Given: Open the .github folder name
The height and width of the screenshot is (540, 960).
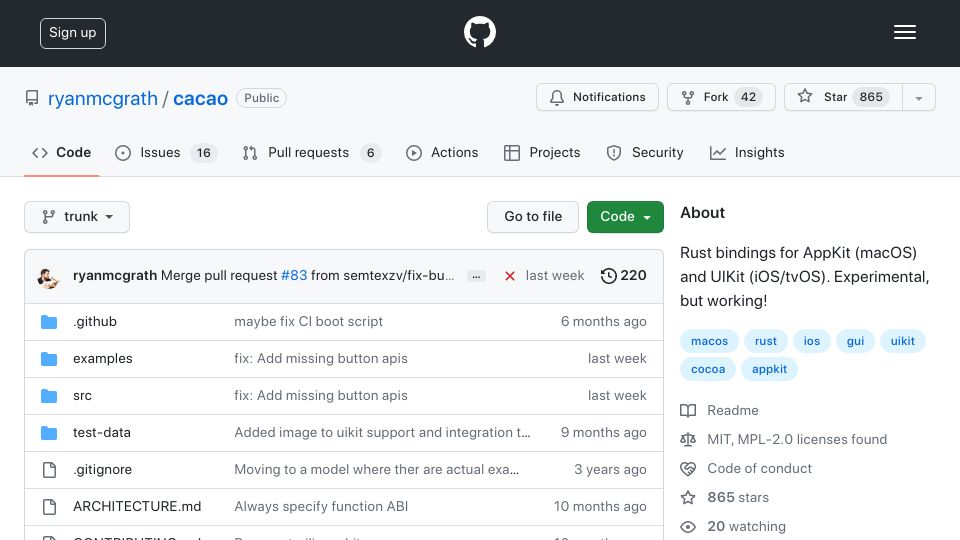Looking at the screenshot, I should click(x=95, y=321).
